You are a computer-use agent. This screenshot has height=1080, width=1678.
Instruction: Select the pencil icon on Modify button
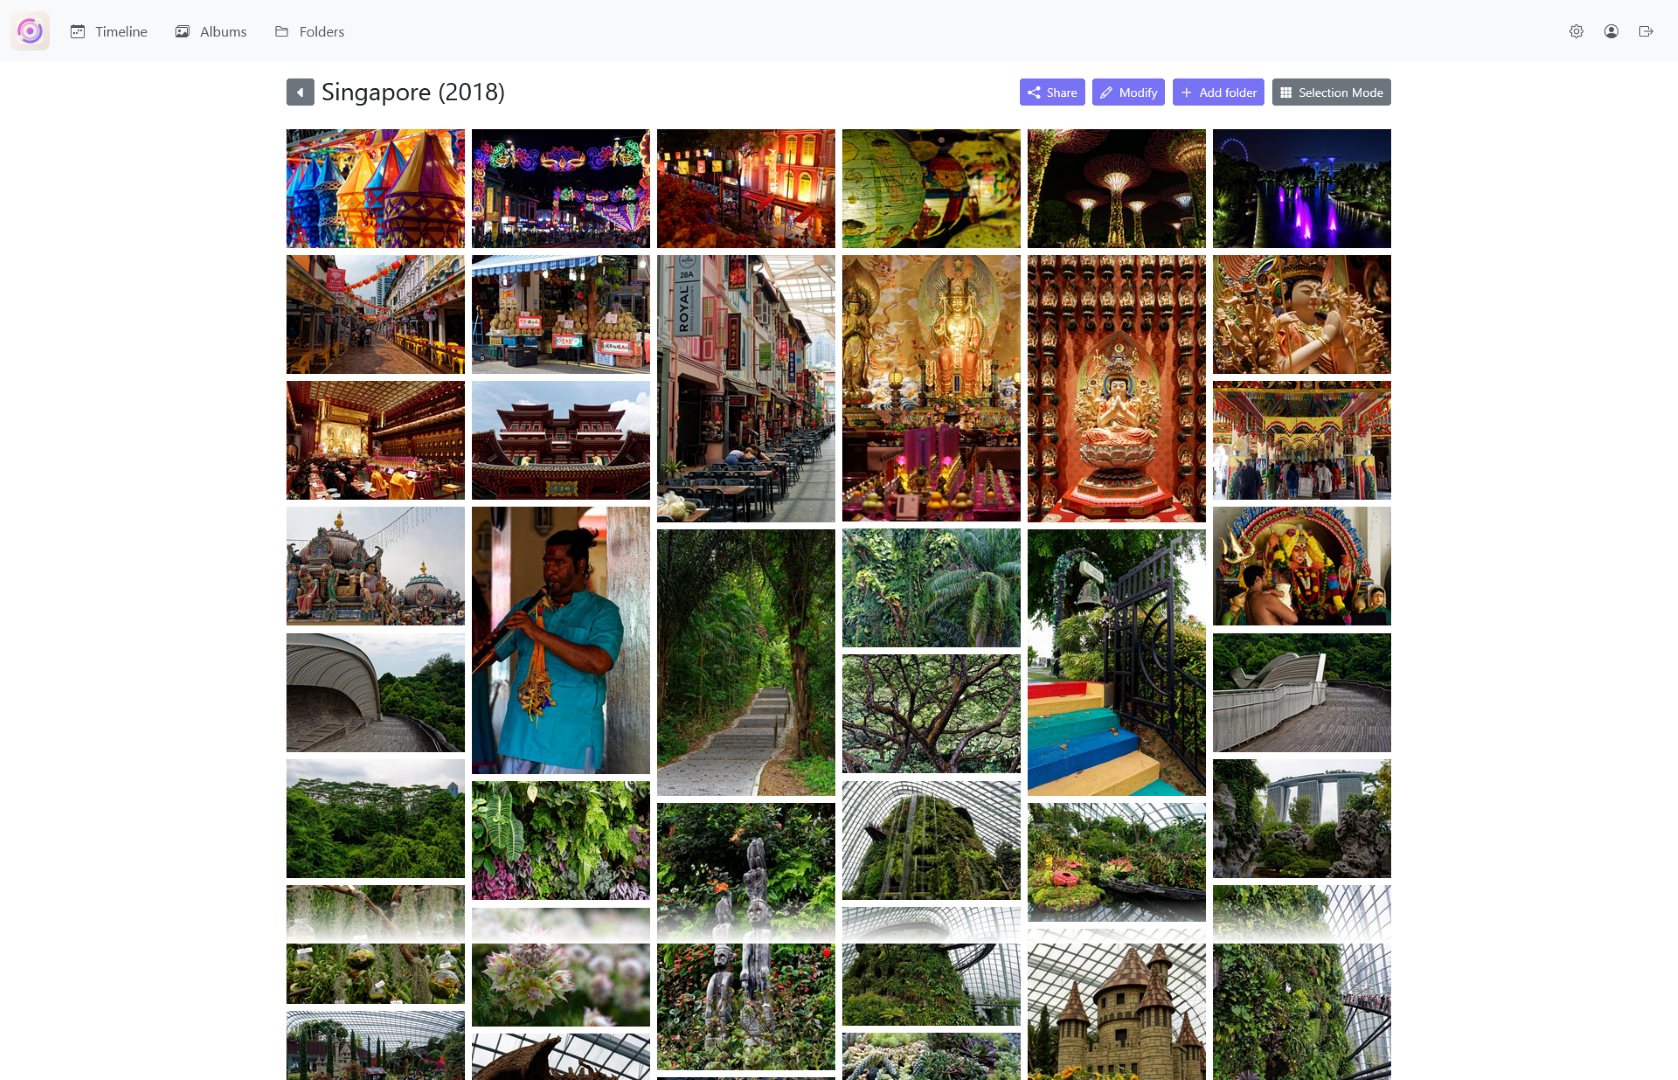tap(1106, 92)
